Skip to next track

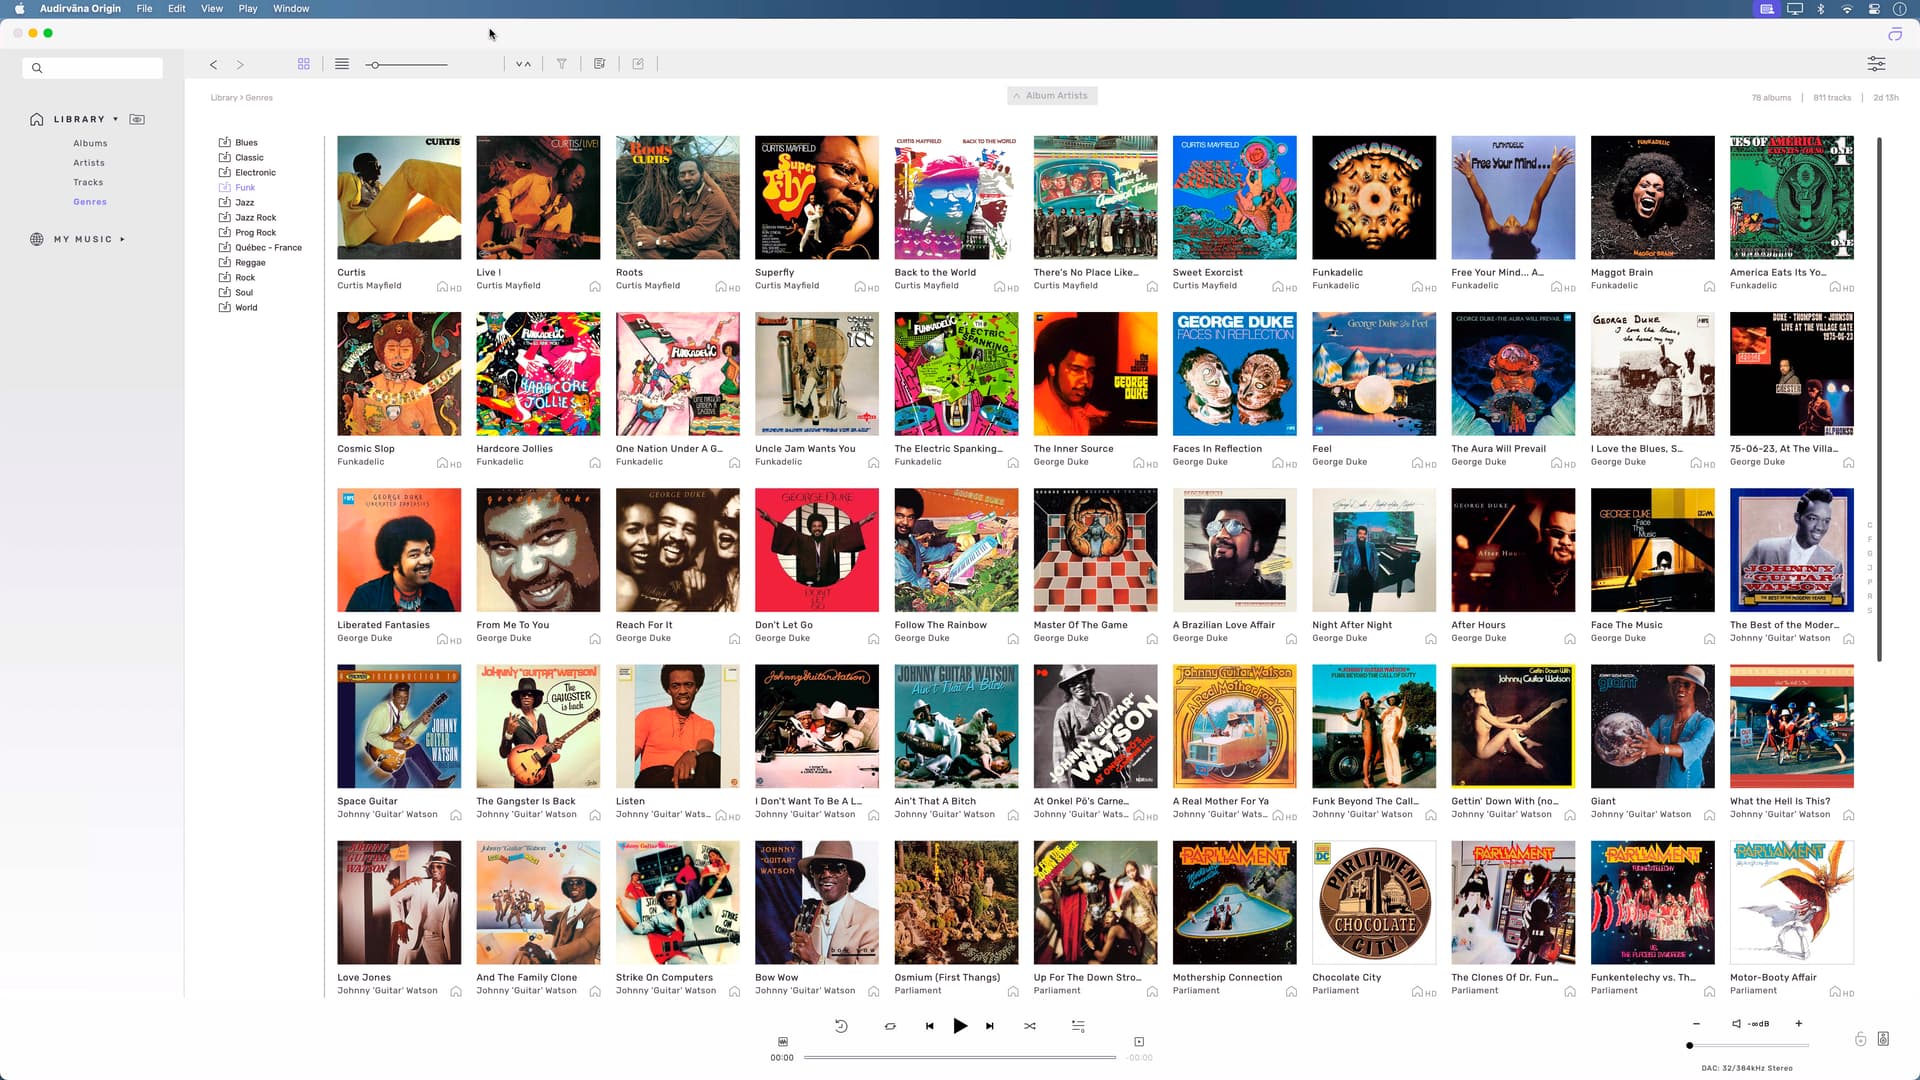click(990, 1026)
